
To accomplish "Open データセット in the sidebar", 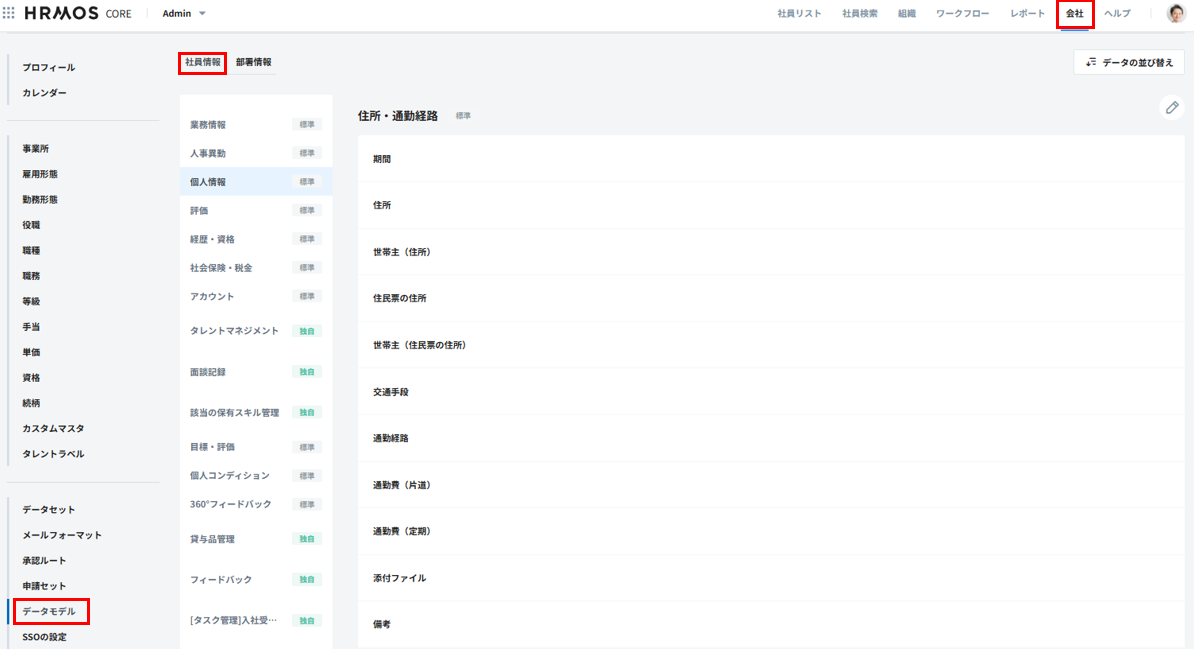I will (49, 510).
